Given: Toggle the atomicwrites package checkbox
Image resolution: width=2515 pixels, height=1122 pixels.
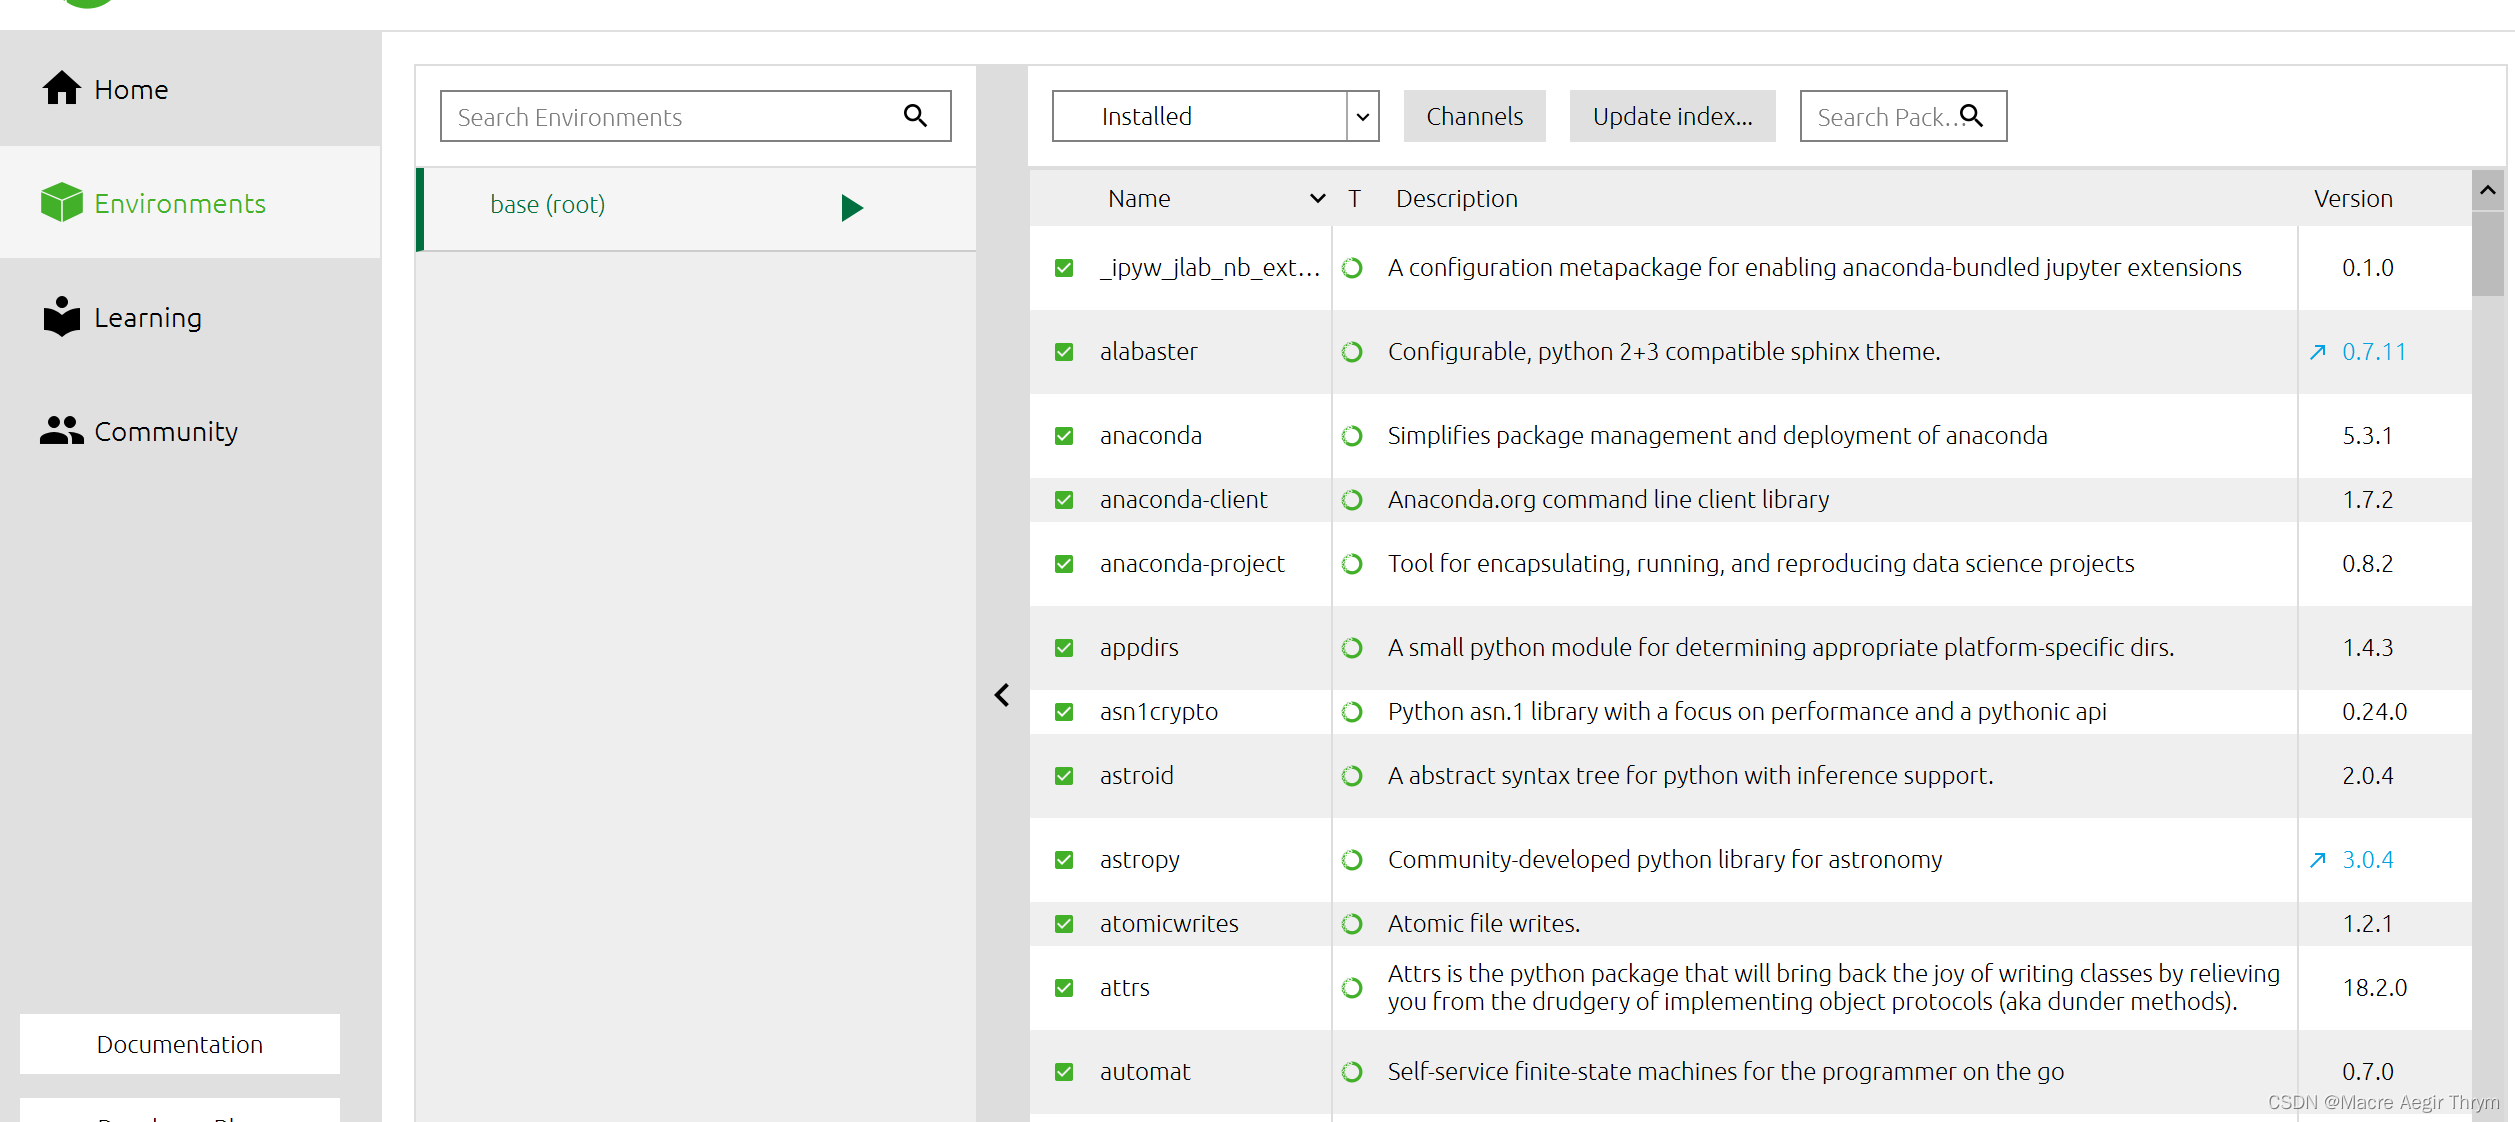Looking at the screenshot, I should [x=1063, y=923].
